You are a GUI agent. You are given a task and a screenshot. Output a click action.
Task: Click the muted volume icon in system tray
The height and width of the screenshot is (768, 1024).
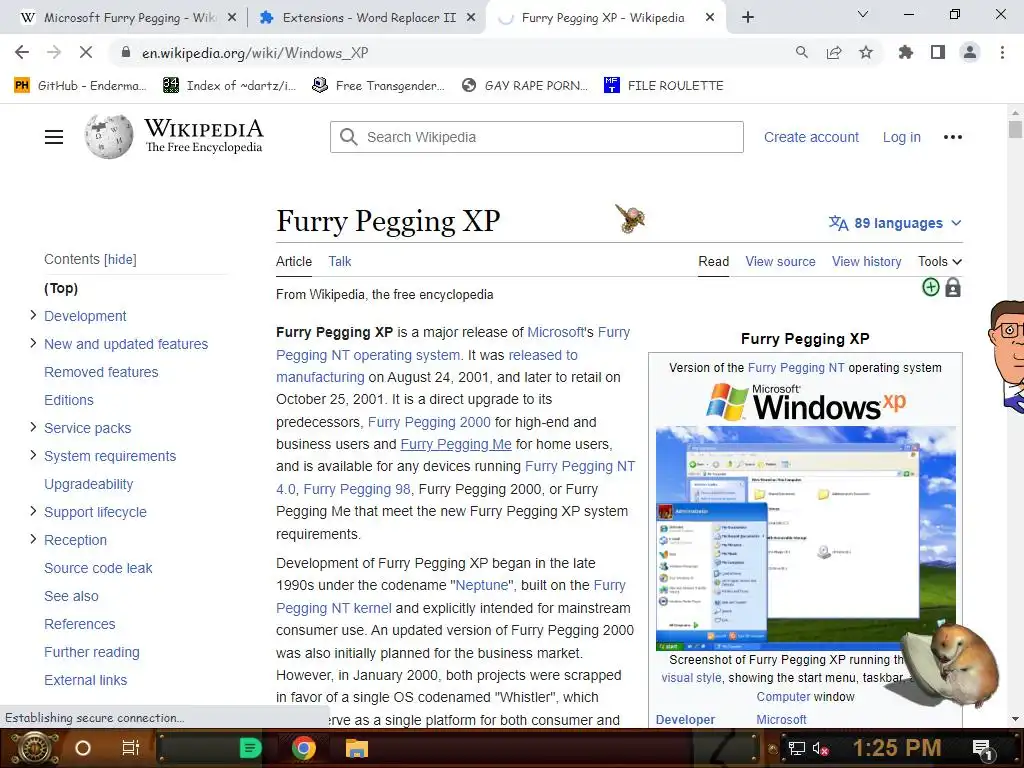(x=820, y=748)
